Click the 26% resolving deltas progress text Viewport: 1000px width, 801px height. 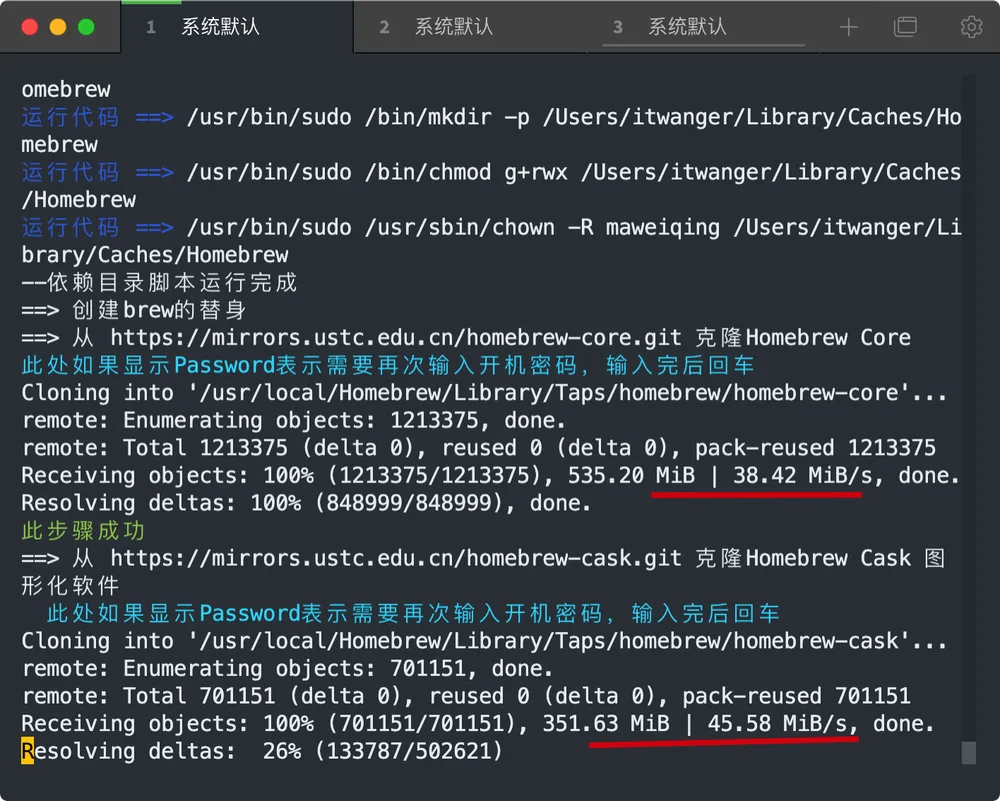pyautogui.click(x=282, y=751)
